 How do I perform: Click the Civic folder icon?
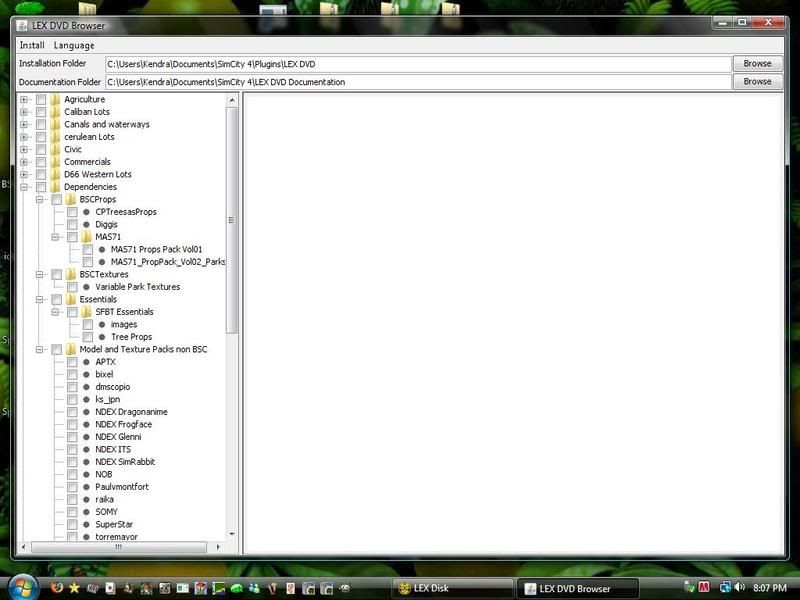55,150
